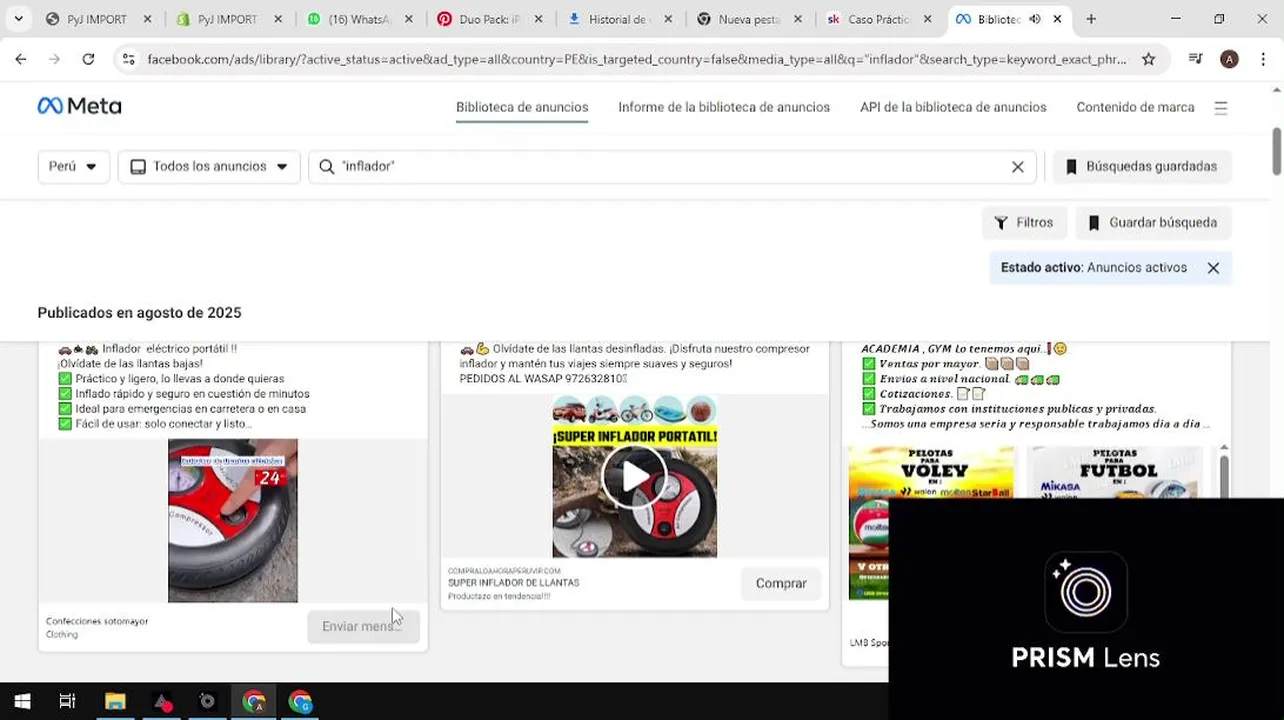Viewport: 1284px width, 720px height.
Task: Switch to the Historial de descargas tab
Action: coord(620,19)
